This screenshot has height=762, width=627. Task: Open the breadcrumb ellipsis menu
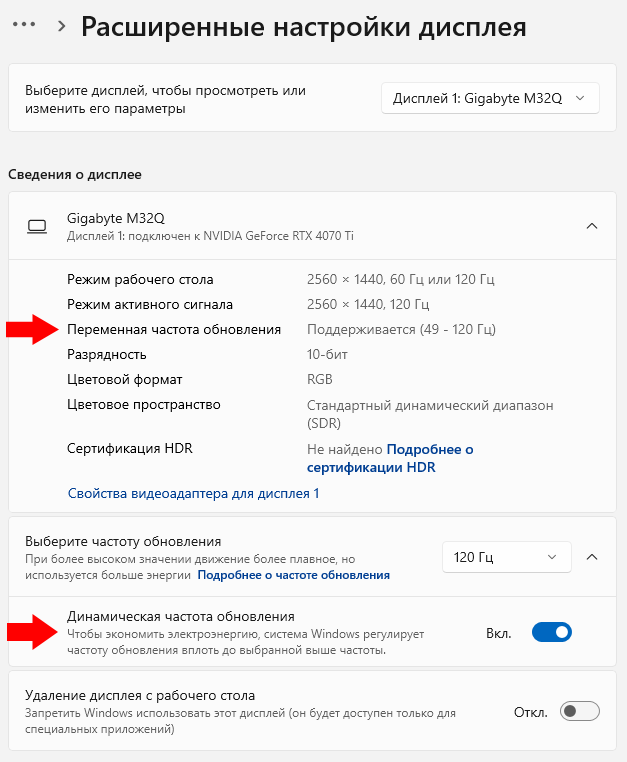pyautogui.click(x=23, y=25)
